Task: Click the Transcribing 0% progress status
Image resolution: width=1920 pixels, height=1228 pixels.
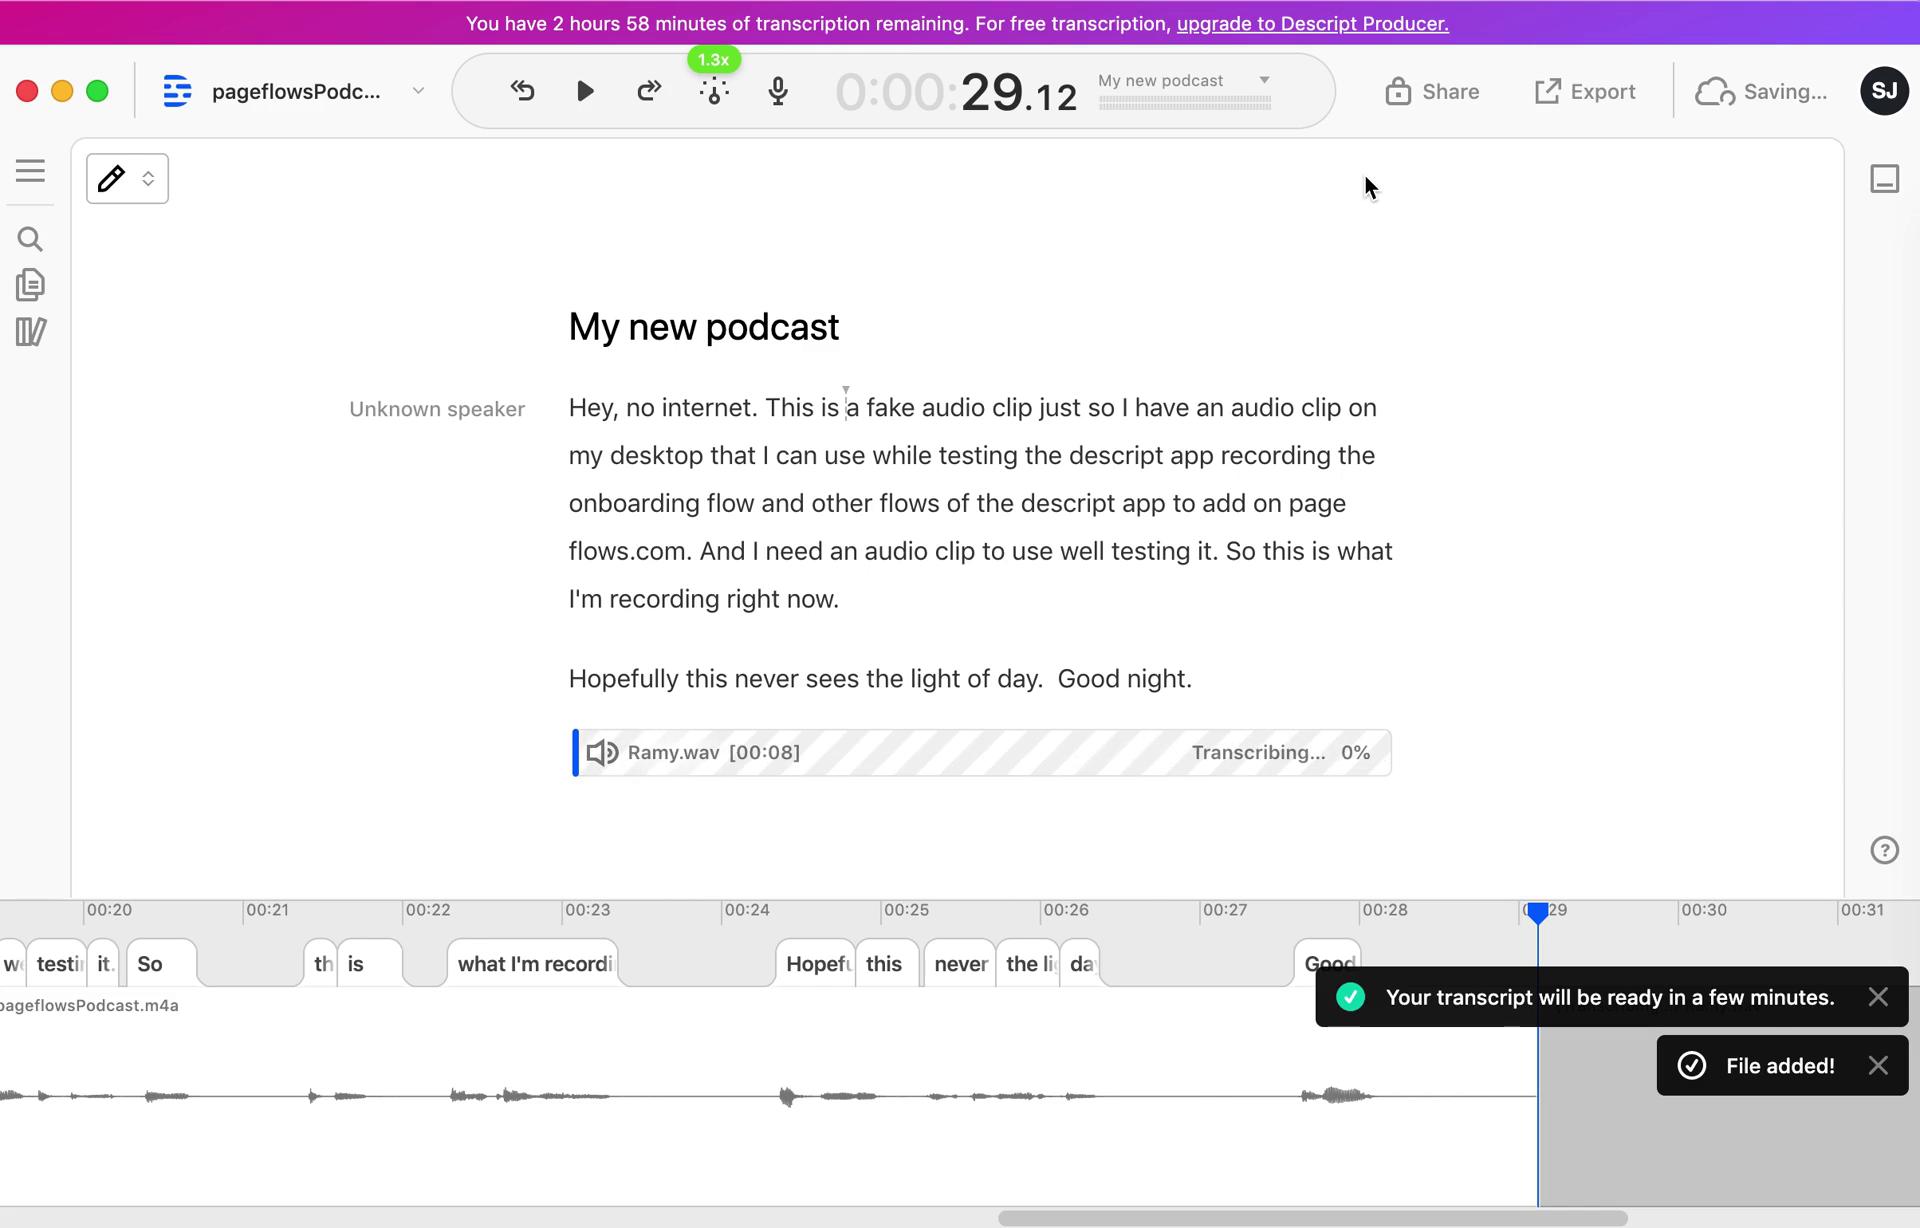Action: (x=1280, y=753)
